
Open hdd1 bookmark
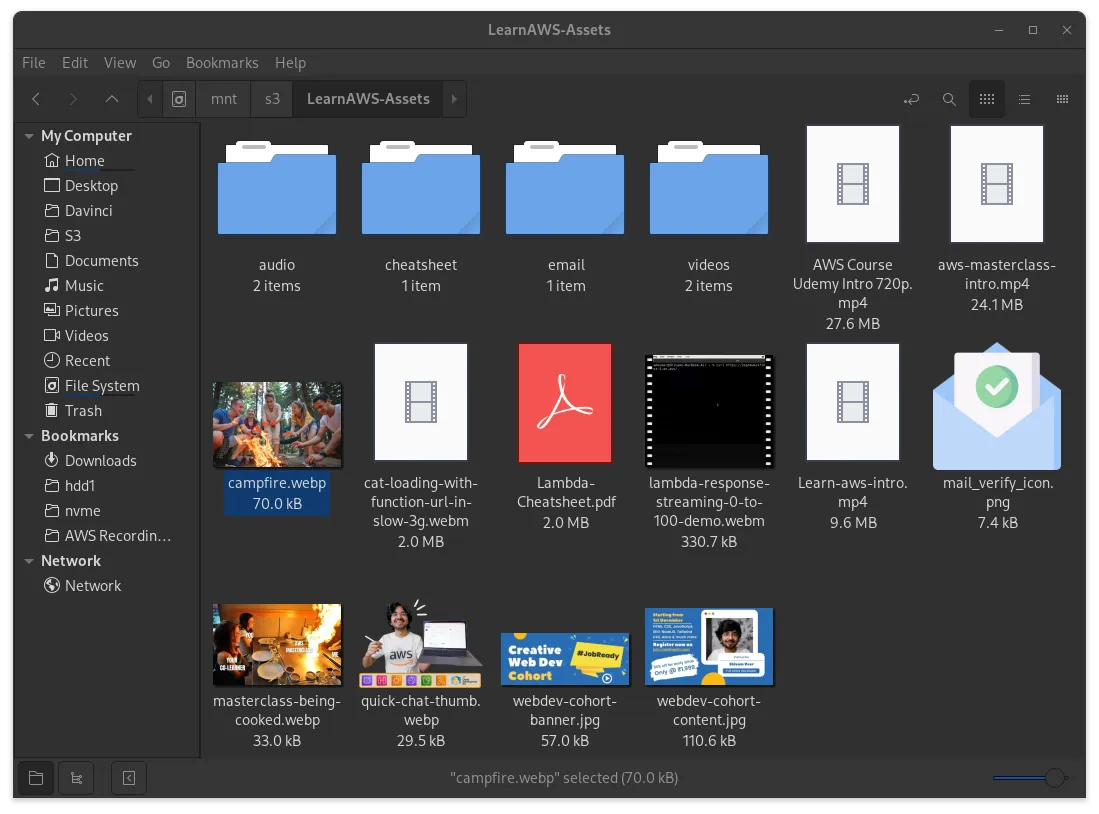click(x=79, y=486)
